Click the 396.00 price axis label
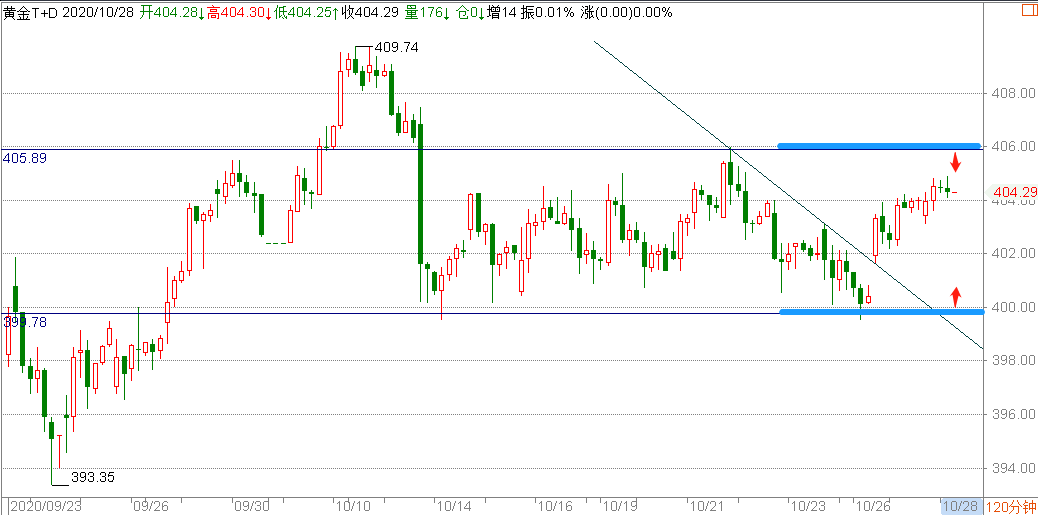The height and width of the screenshot is (515, 1038). (x=1012, y=415)
